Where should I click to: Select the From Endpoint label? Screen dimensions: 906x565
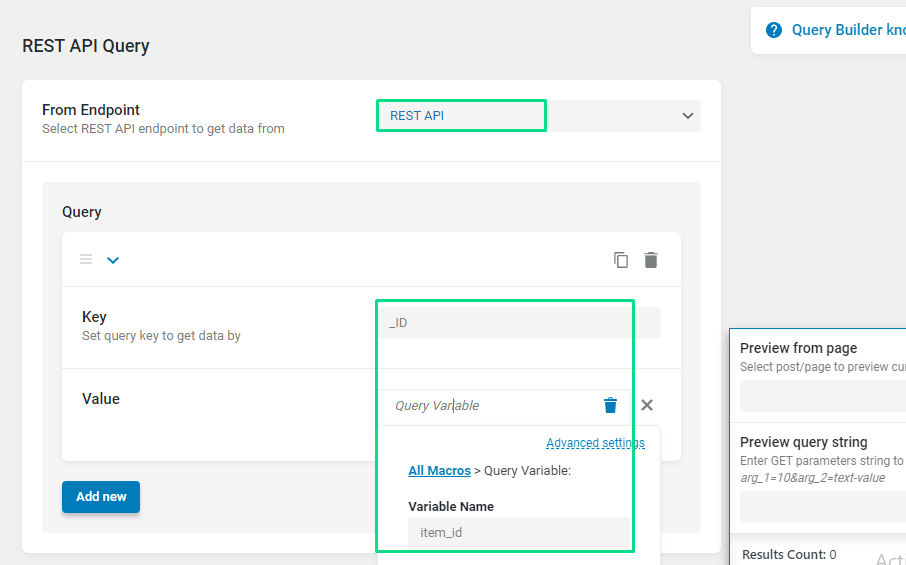91,110
